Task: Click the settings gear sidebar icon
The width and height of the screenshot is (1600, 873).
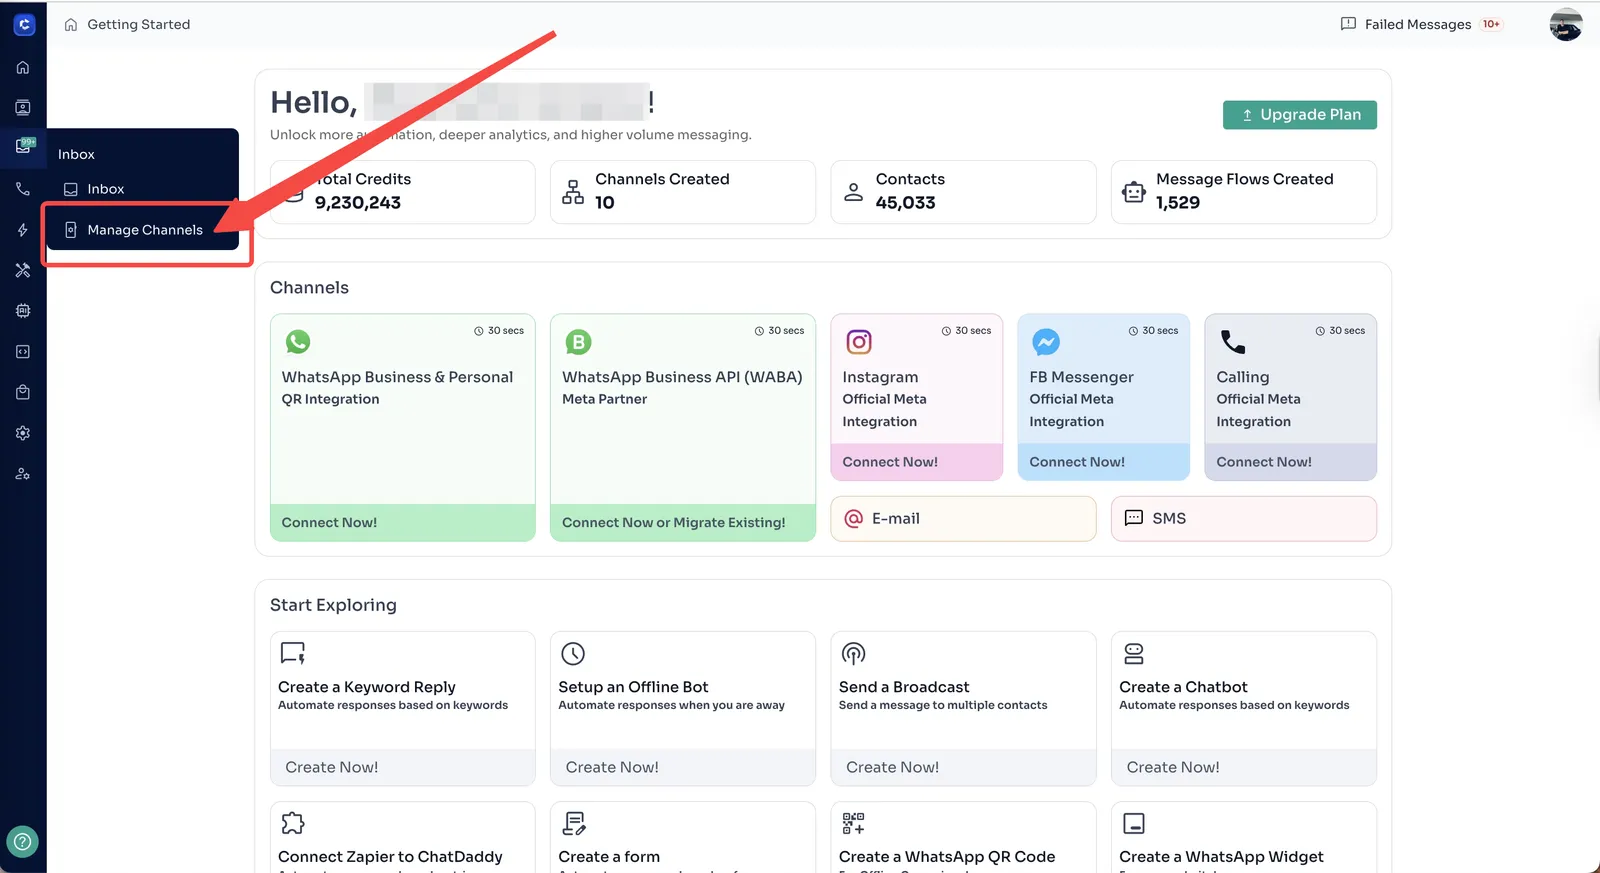Action: point(23,433)
